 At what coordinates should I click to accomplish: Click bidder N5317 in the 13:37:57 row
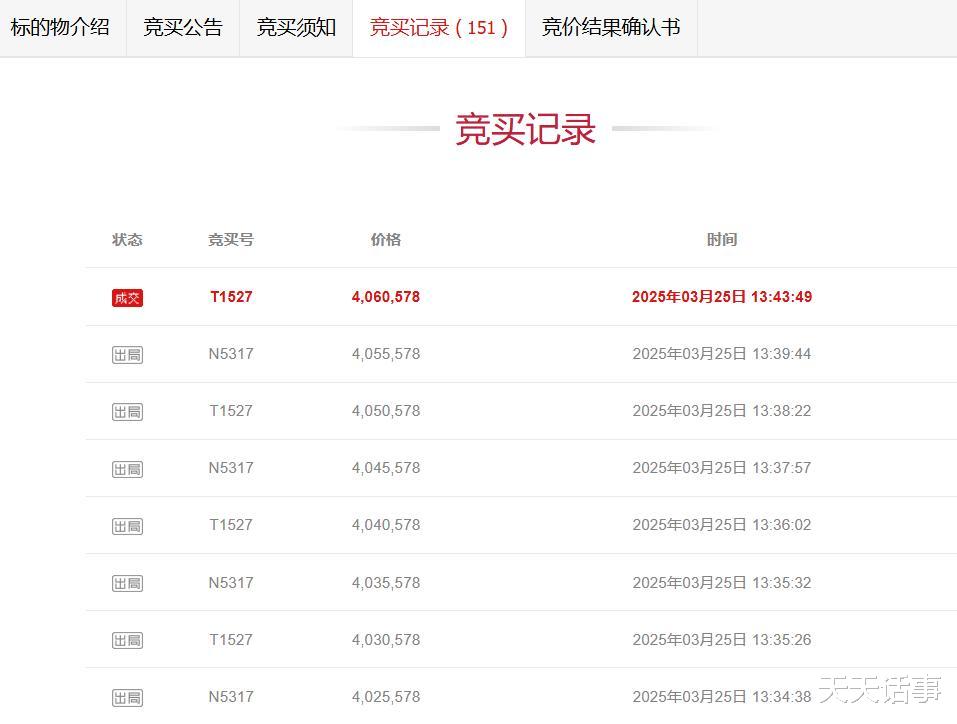pos(231,468)
